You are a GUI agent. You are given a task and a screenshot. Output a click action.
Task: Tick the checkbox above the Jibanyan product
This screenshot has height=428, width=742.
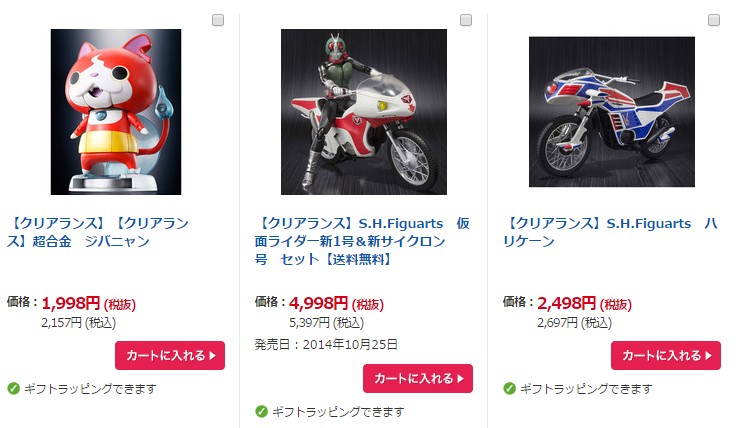[218, 20]
